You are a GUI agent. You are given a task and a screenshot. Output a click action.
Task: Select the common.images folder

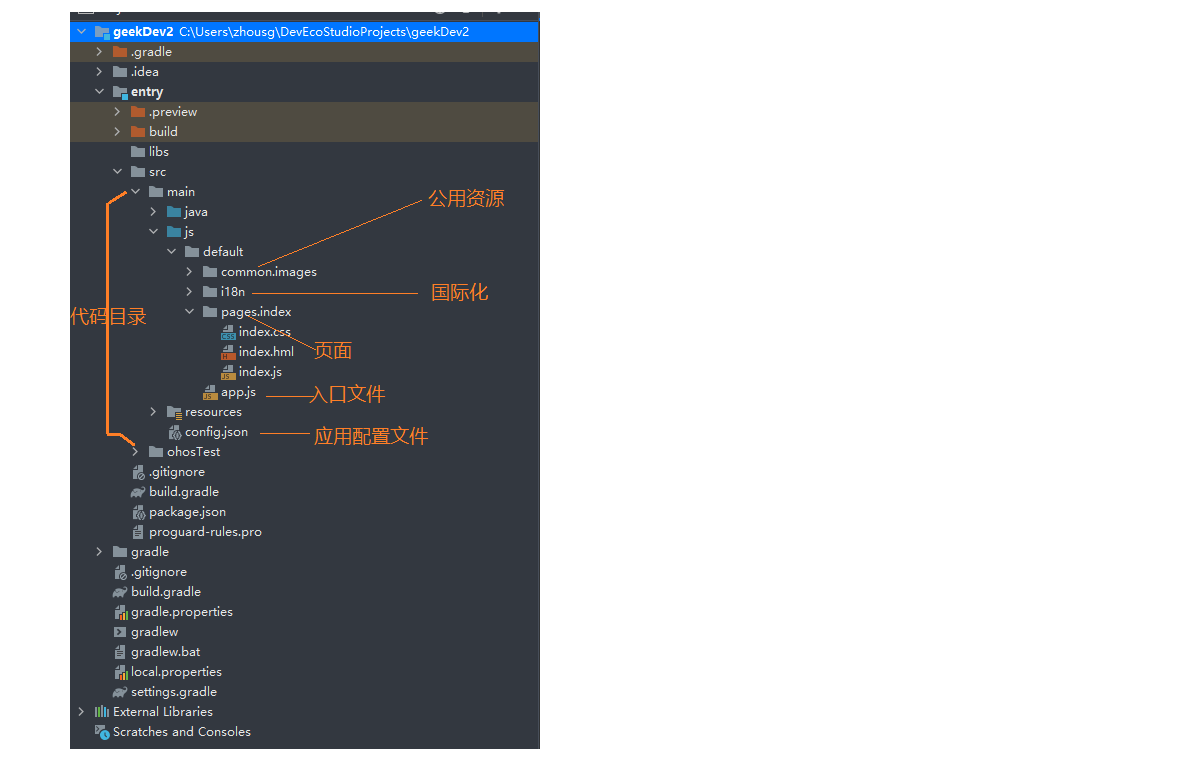[x=268, y=272]
